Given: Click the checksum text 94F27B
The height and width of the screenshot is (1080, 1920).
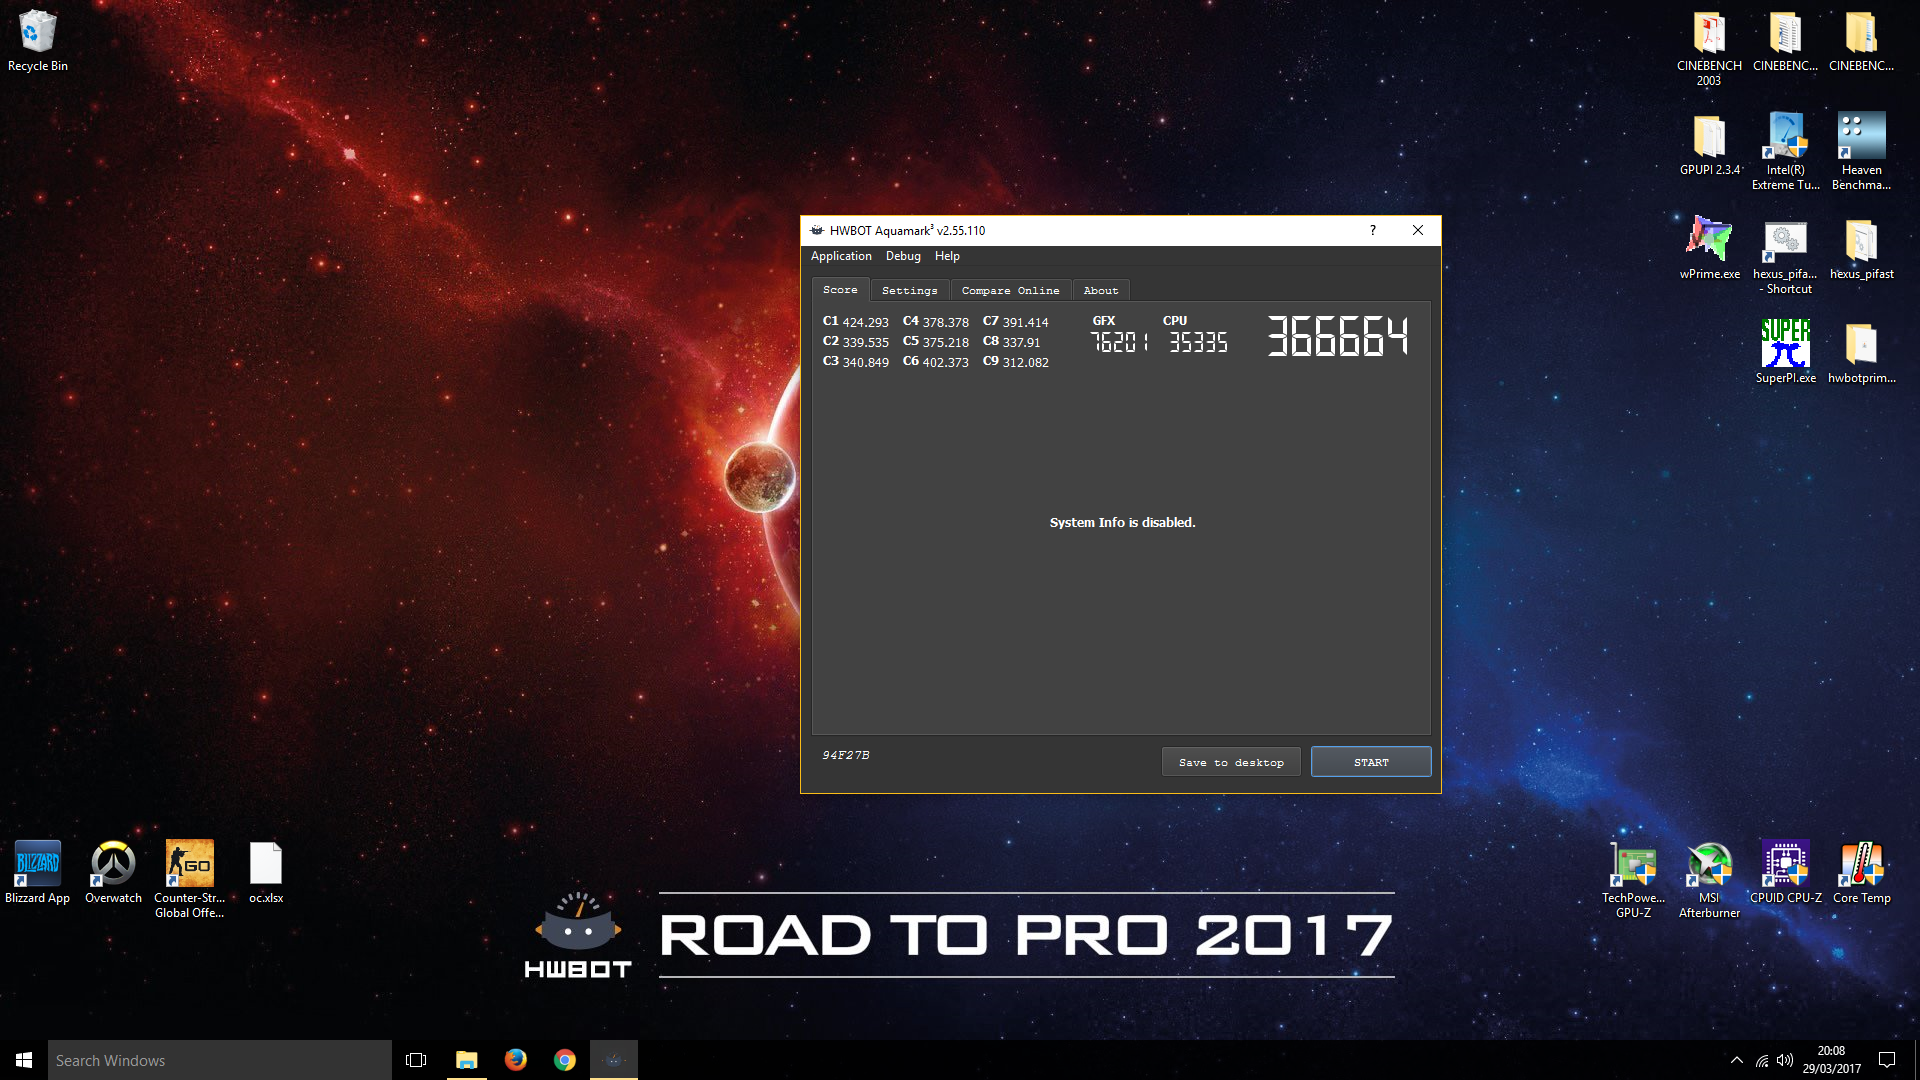Looking at the screenshot, I should point(846,755).
